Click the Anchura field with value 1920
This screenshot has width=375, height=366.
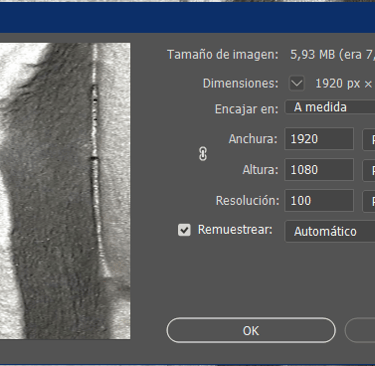pyautogui.click(x=319, y=139)
